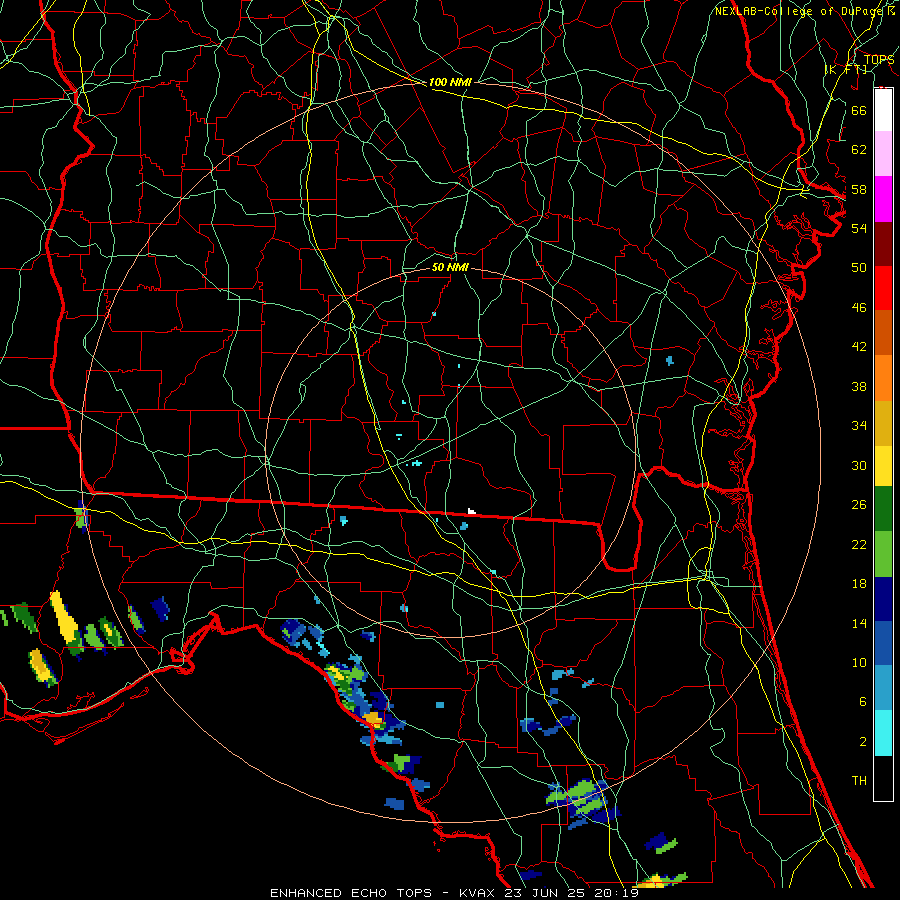Click the legend value 18
900x900 pixels.
pos(859,584)
